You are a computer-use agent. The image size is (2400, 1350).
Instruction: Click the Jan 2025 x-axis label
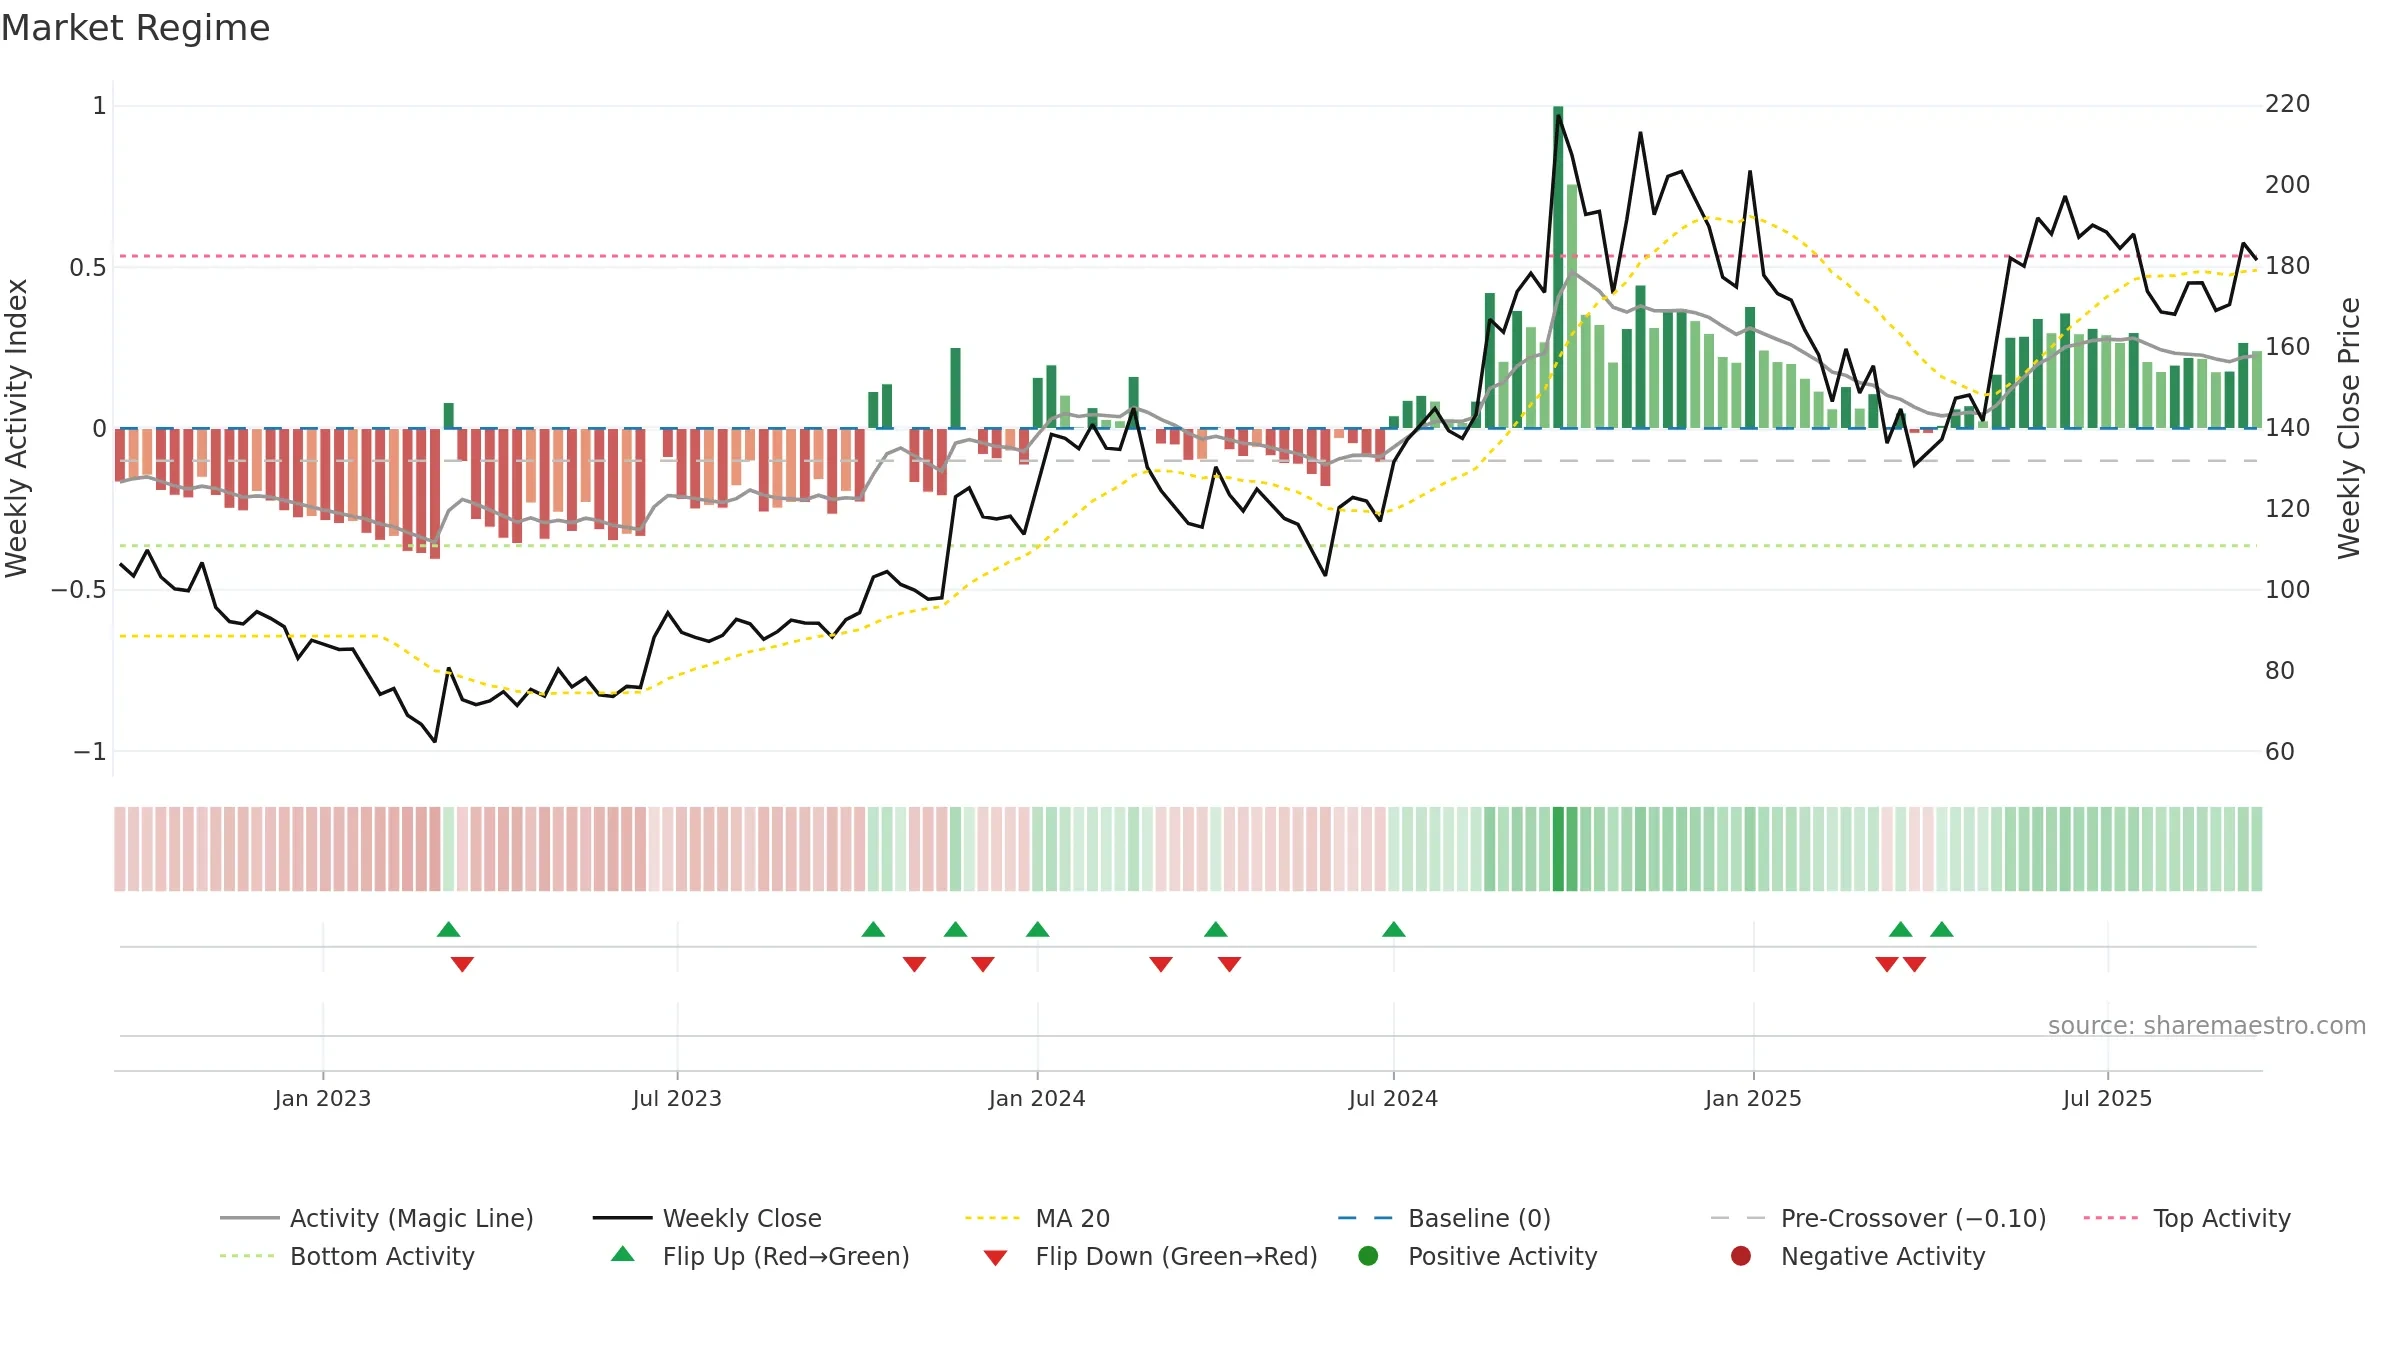click(x=1753, y=1098)
